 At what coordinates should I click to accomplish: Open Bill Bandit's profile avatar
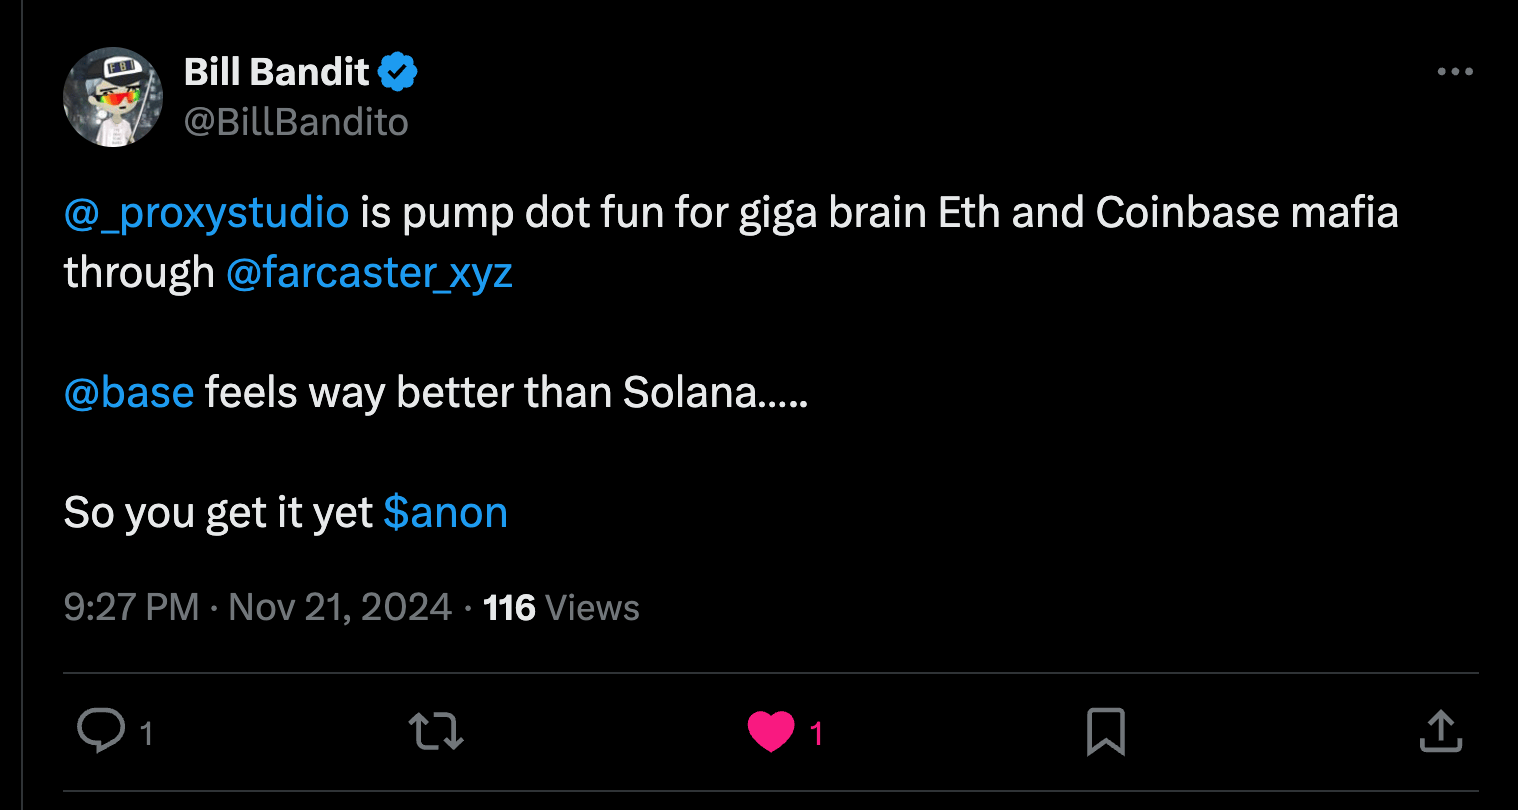click(113, 97)
